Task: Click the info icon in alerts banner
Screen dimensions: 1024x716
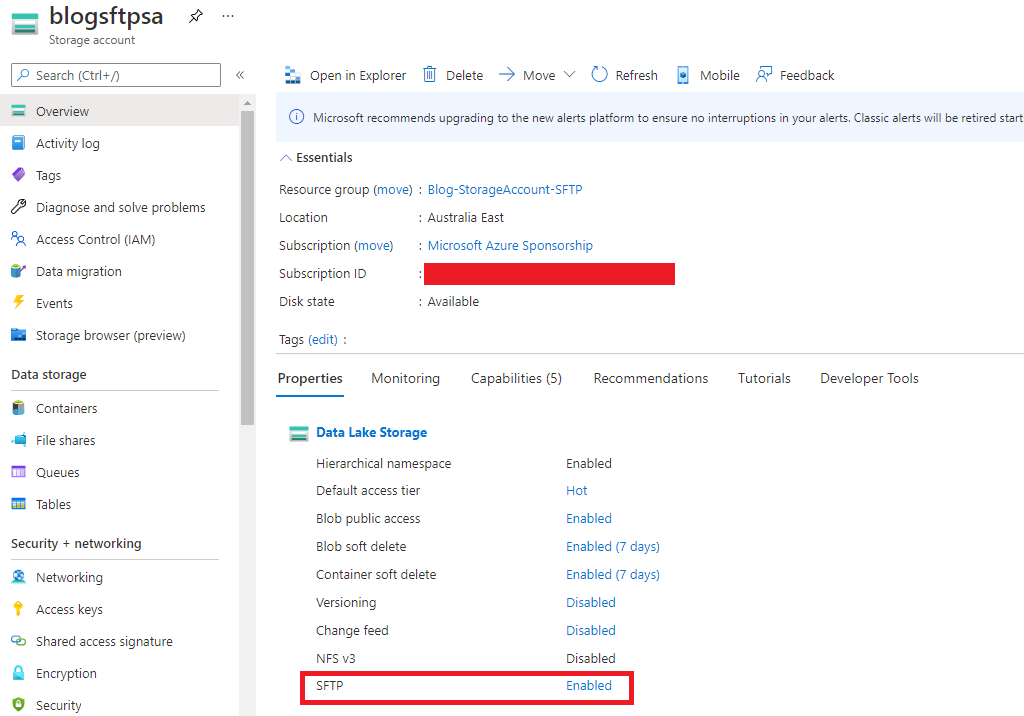Action: coord(296,117)
